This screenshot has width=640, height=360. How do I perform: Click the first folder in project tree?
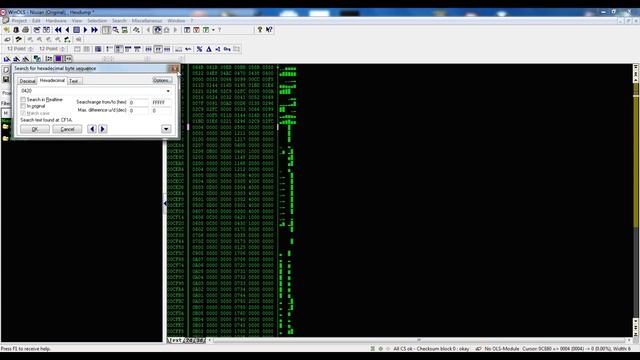pyautogui.click(x=6, y=127)
